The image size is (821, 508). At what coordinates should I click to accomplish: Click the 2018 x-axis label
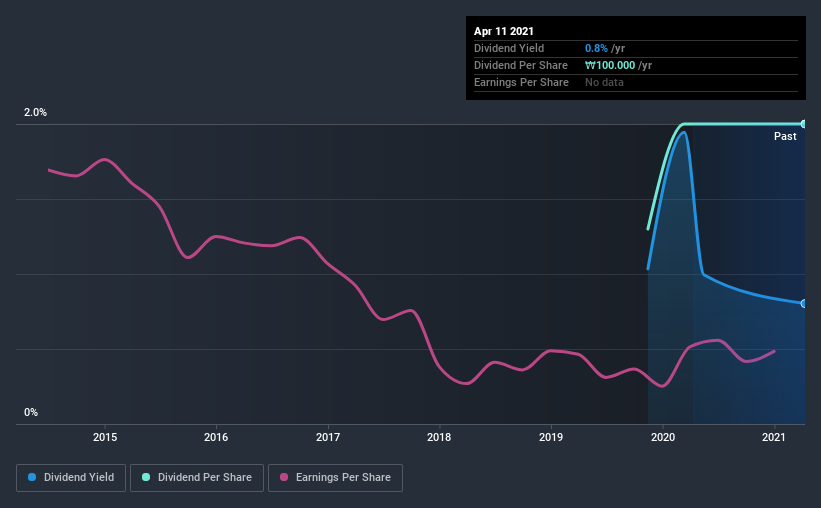tap(439, 437)
